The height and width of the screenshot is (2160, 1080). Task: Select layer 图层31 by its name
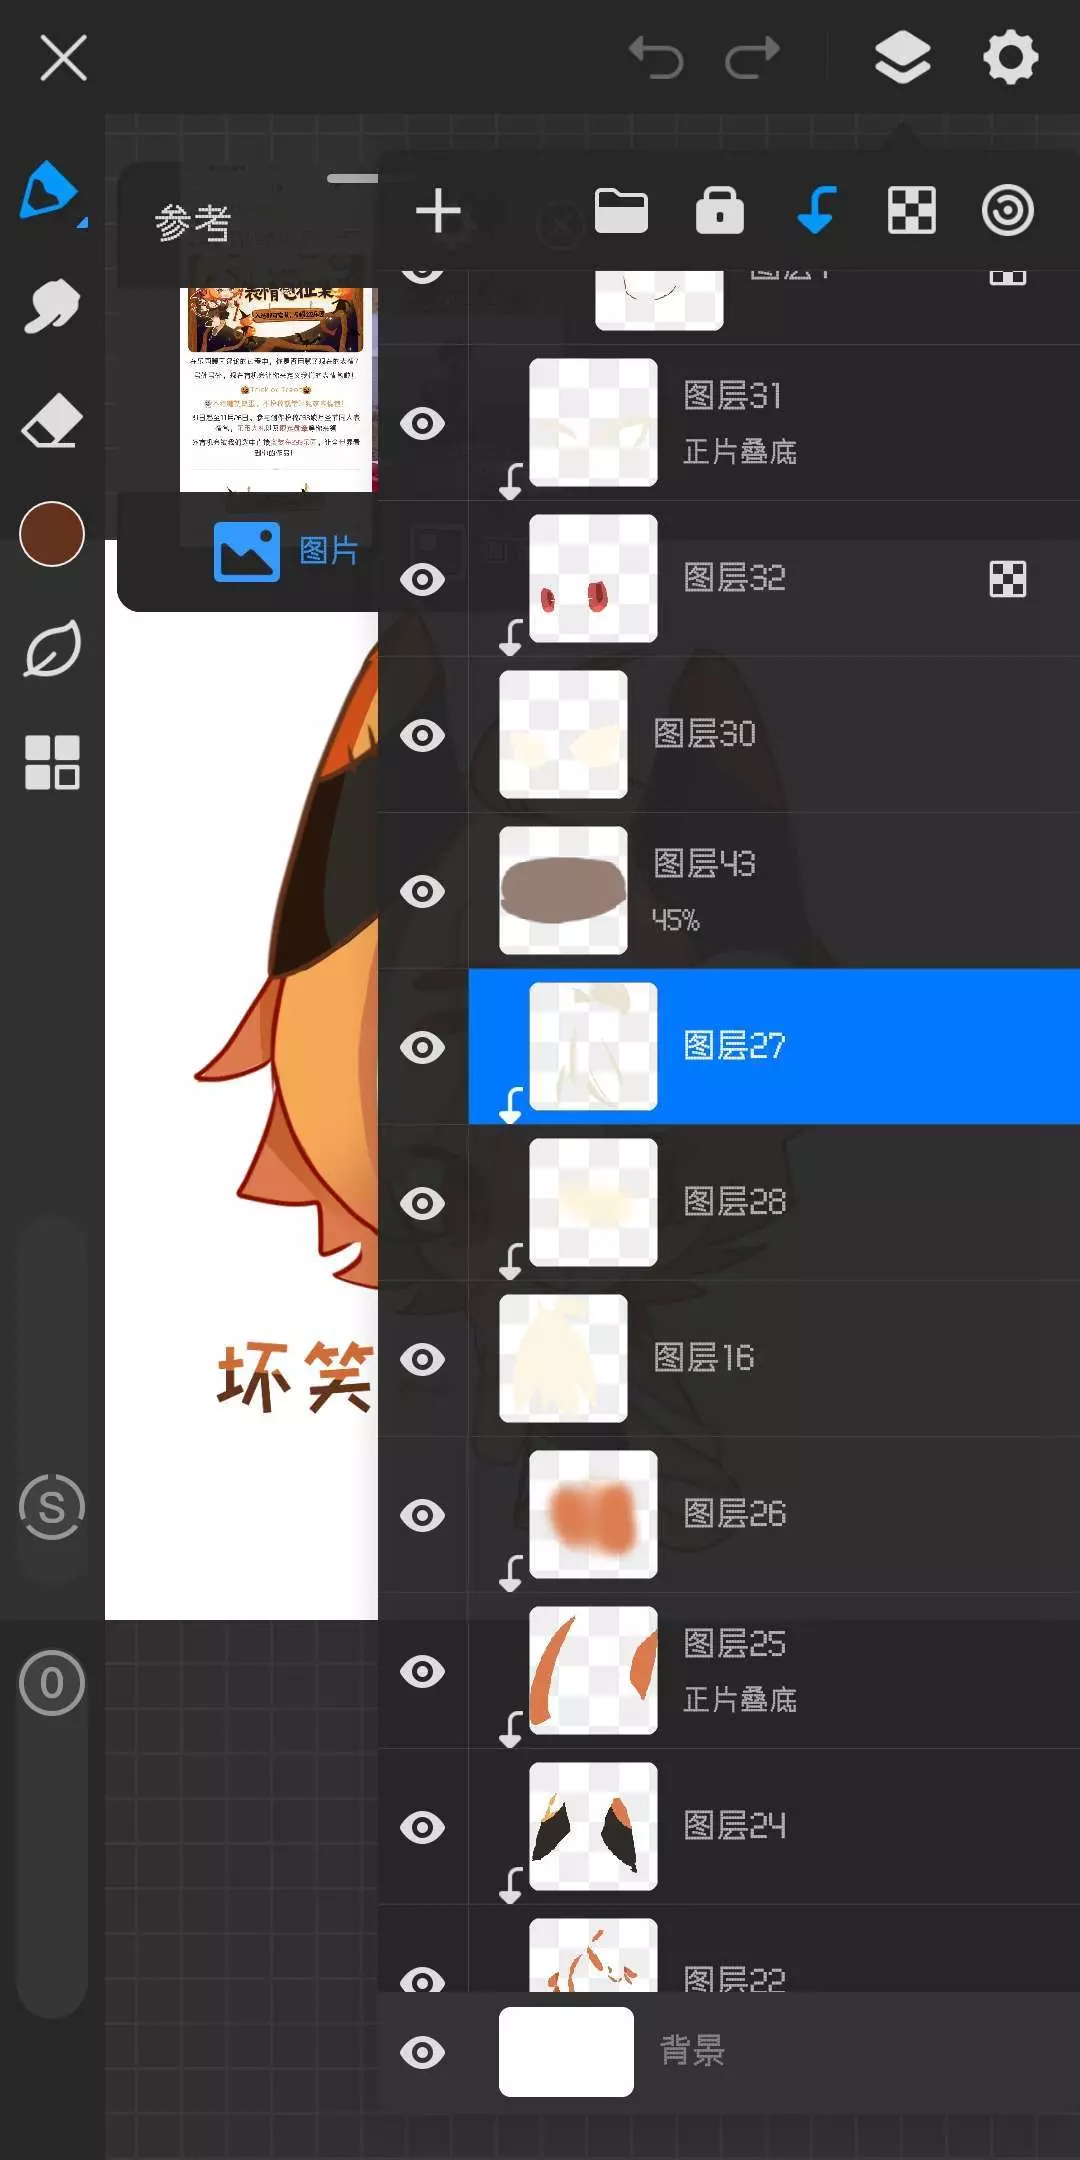pos(732,396)
